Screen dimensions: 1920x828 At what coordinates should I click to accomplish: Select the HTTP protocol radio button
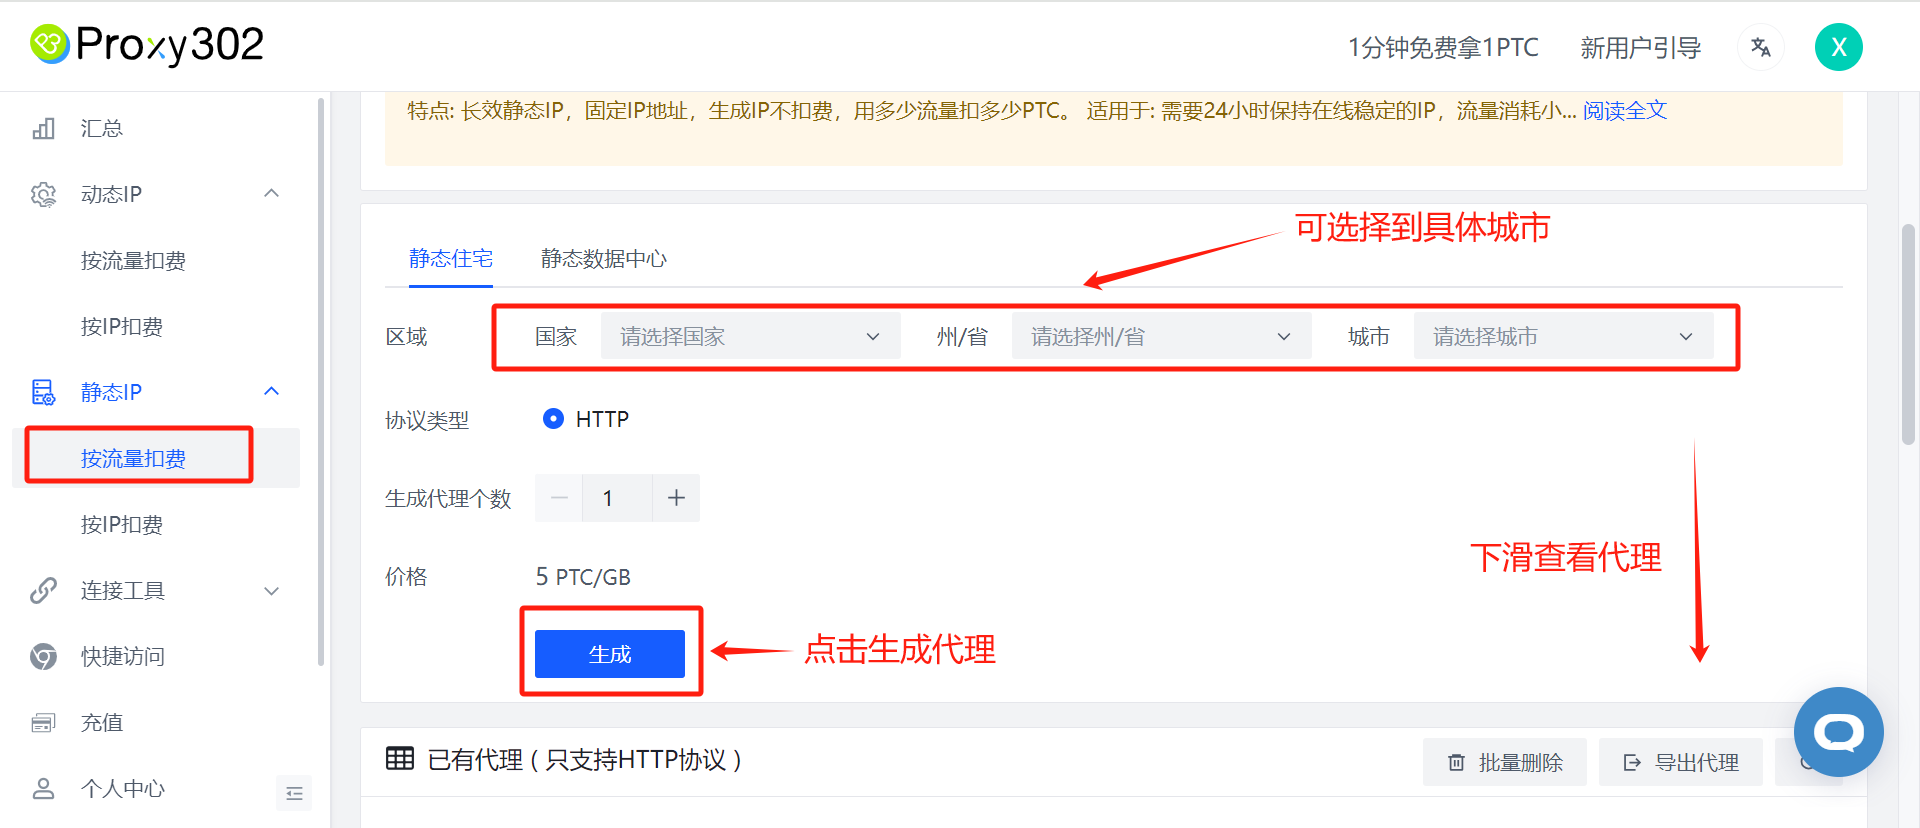(553, 419)
